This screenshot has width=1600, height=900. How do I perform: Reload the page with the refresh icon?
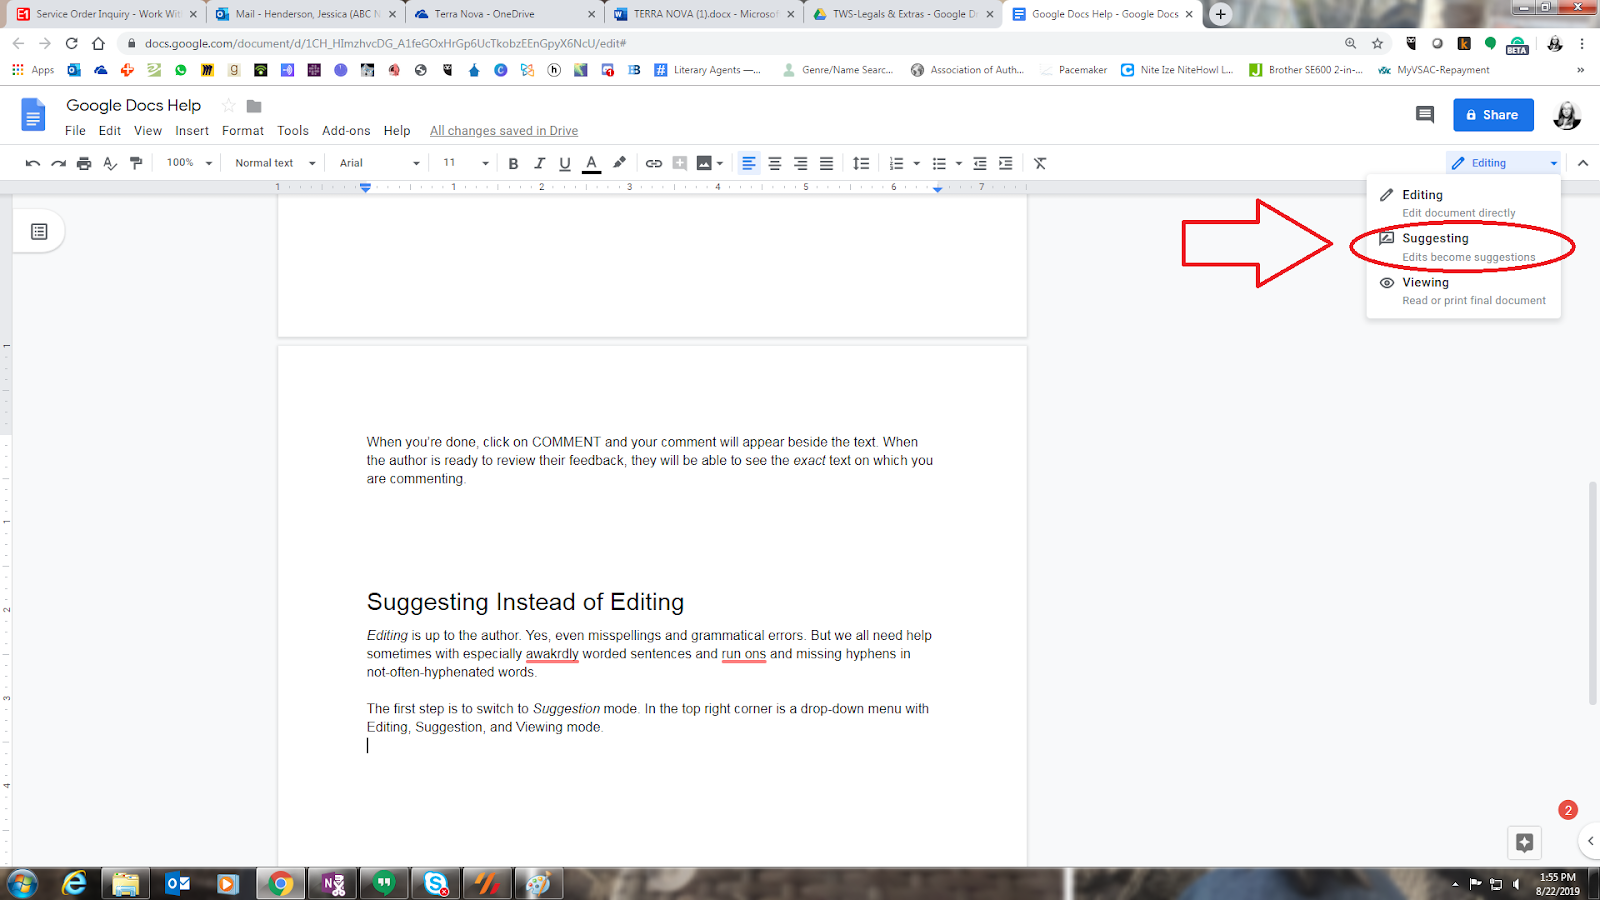tap(71, 44)
